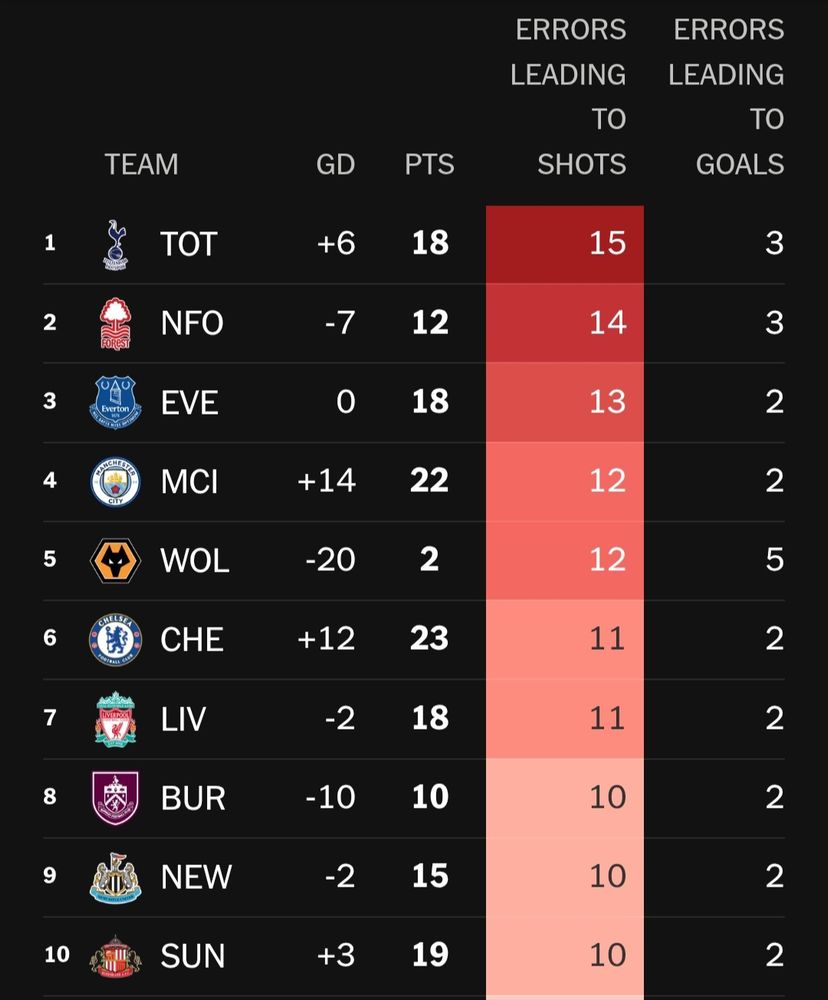Click the Newcastle United crest
This screenshot has height=1000, width=828.
pyautogui.click(x=116, y=876)
